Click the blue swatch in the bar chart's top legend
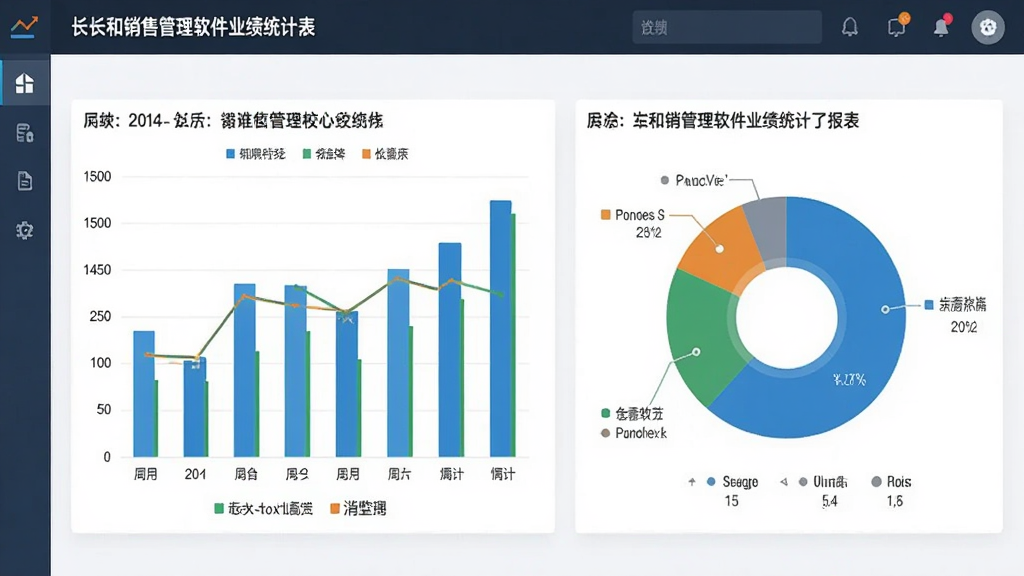Image resolution: width=1024 pixels, height=576 pixels. tap(230, 154)
